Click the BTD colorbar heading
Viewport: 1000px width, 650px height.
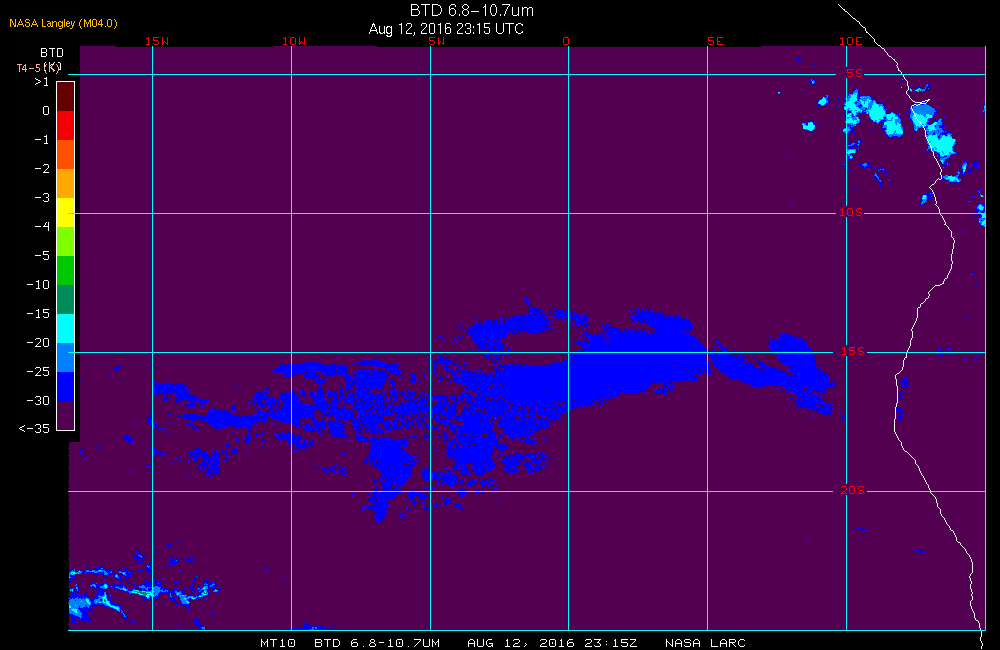coord(52,52)
